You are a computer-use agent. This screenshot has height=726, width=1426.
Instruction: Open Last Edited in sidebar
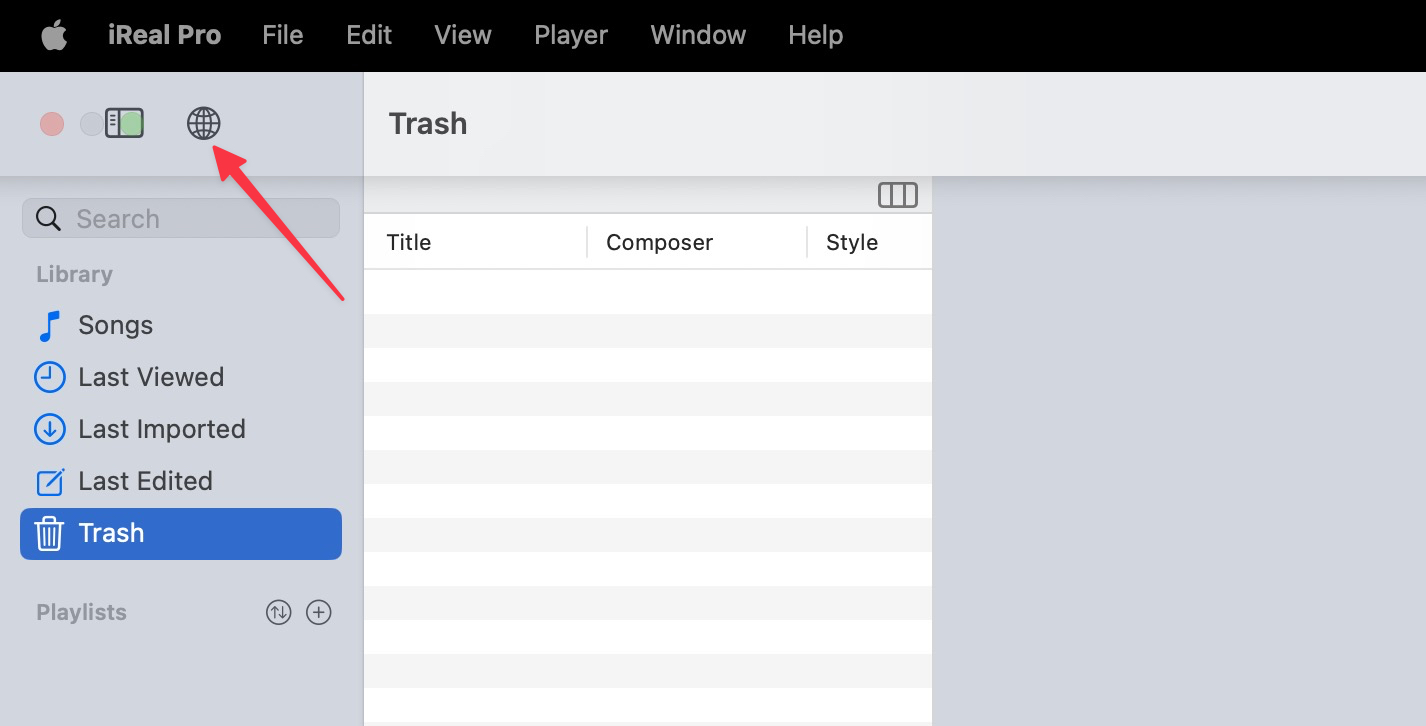tap(145, 481)
